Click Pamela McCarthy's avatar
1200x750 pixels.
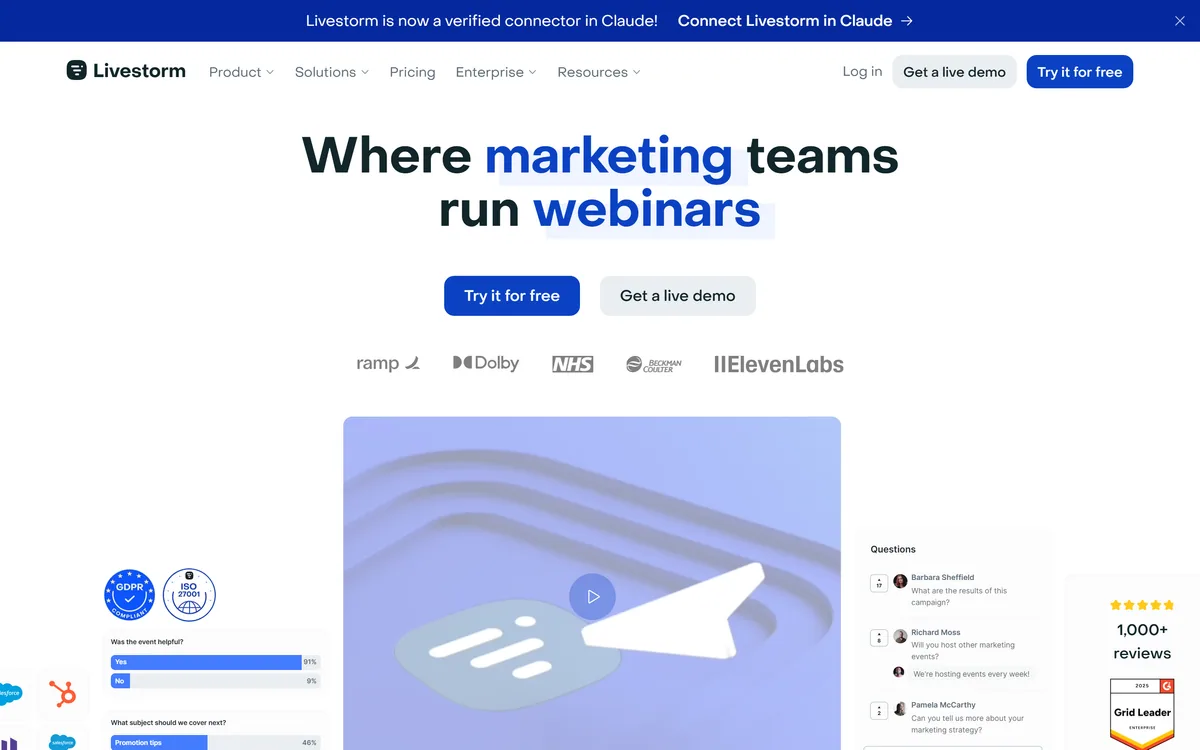pyautogui.click(x=900, y=709)
